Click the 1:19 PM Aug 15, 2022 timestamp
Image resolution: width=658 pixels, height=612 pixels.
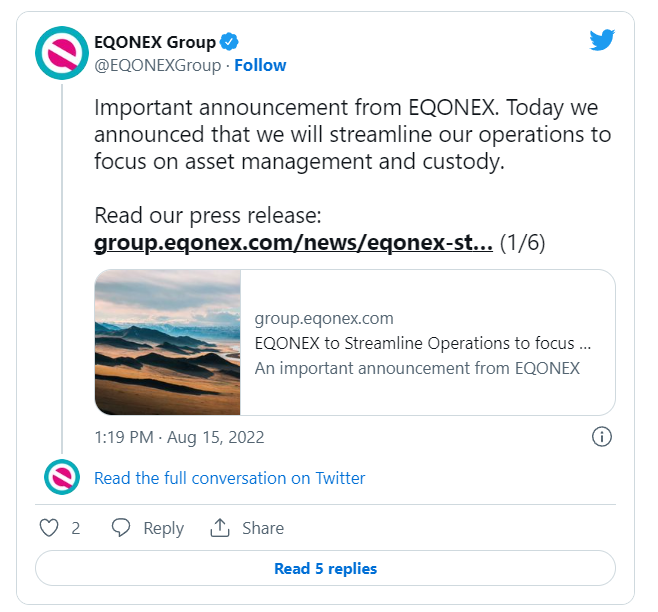(179, 437)
